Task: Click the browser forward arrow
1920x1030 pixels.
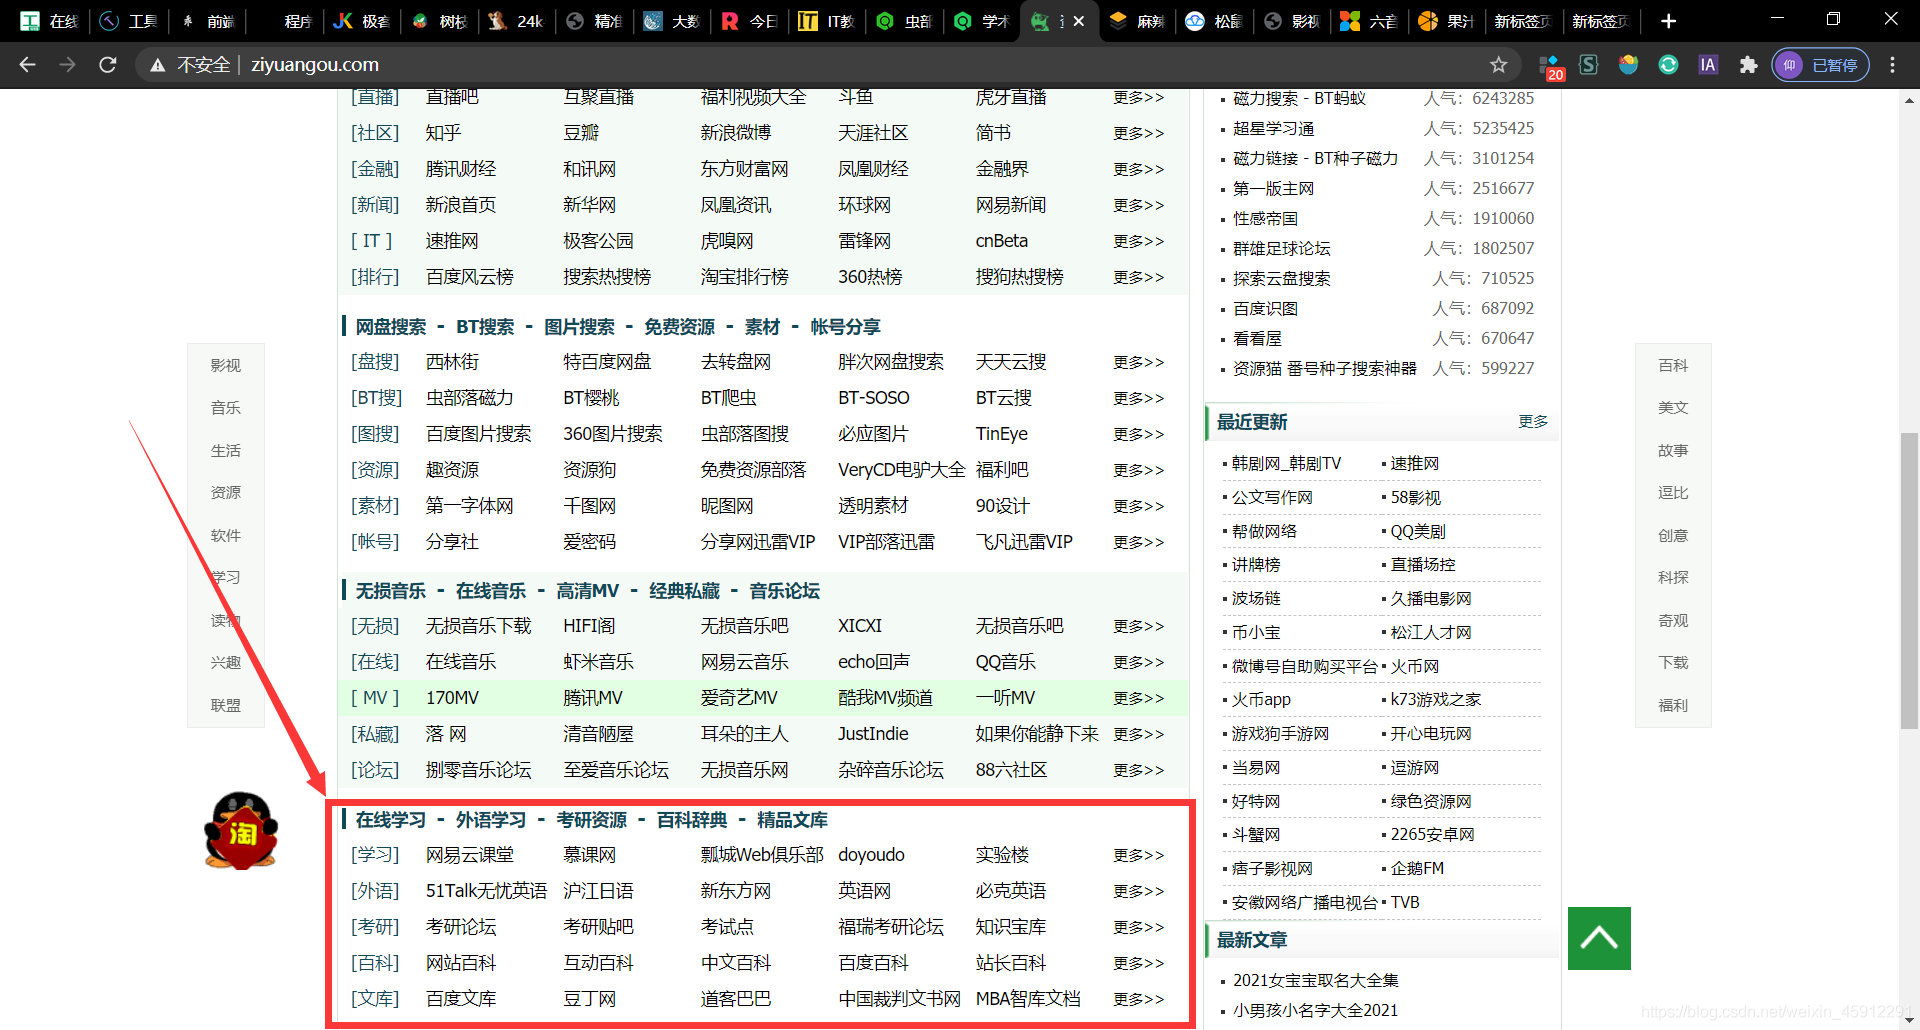Action: pos(67,65)
